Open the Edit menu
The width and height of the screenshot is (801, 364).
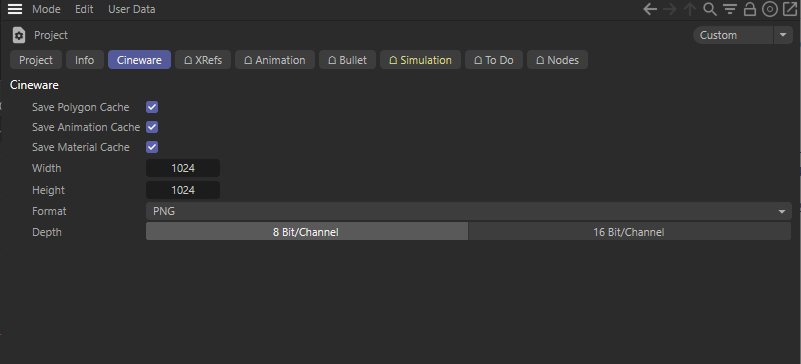[84, 9]
